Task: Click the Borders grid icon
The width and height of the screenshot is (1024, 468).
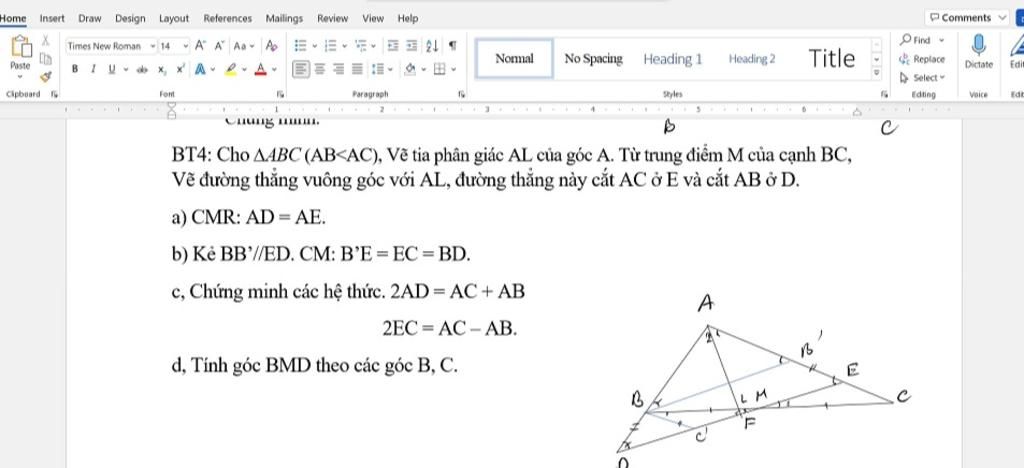Action: point(440,69)
